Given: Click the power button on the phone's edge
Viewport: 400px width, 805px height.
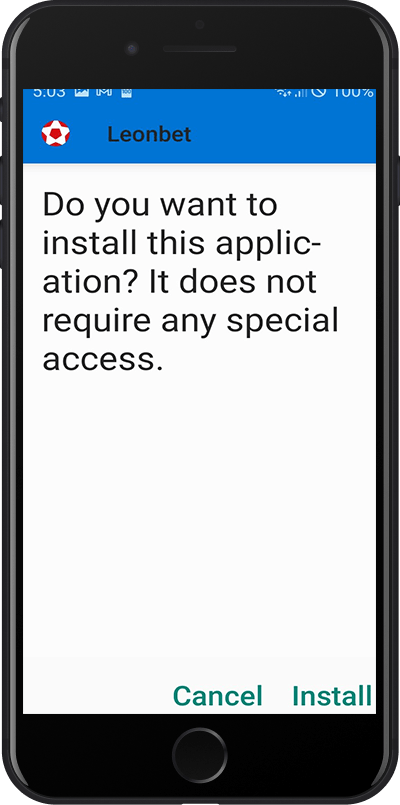Looking at the screenshot, I should pyautogui.click(x=398, y=181).
